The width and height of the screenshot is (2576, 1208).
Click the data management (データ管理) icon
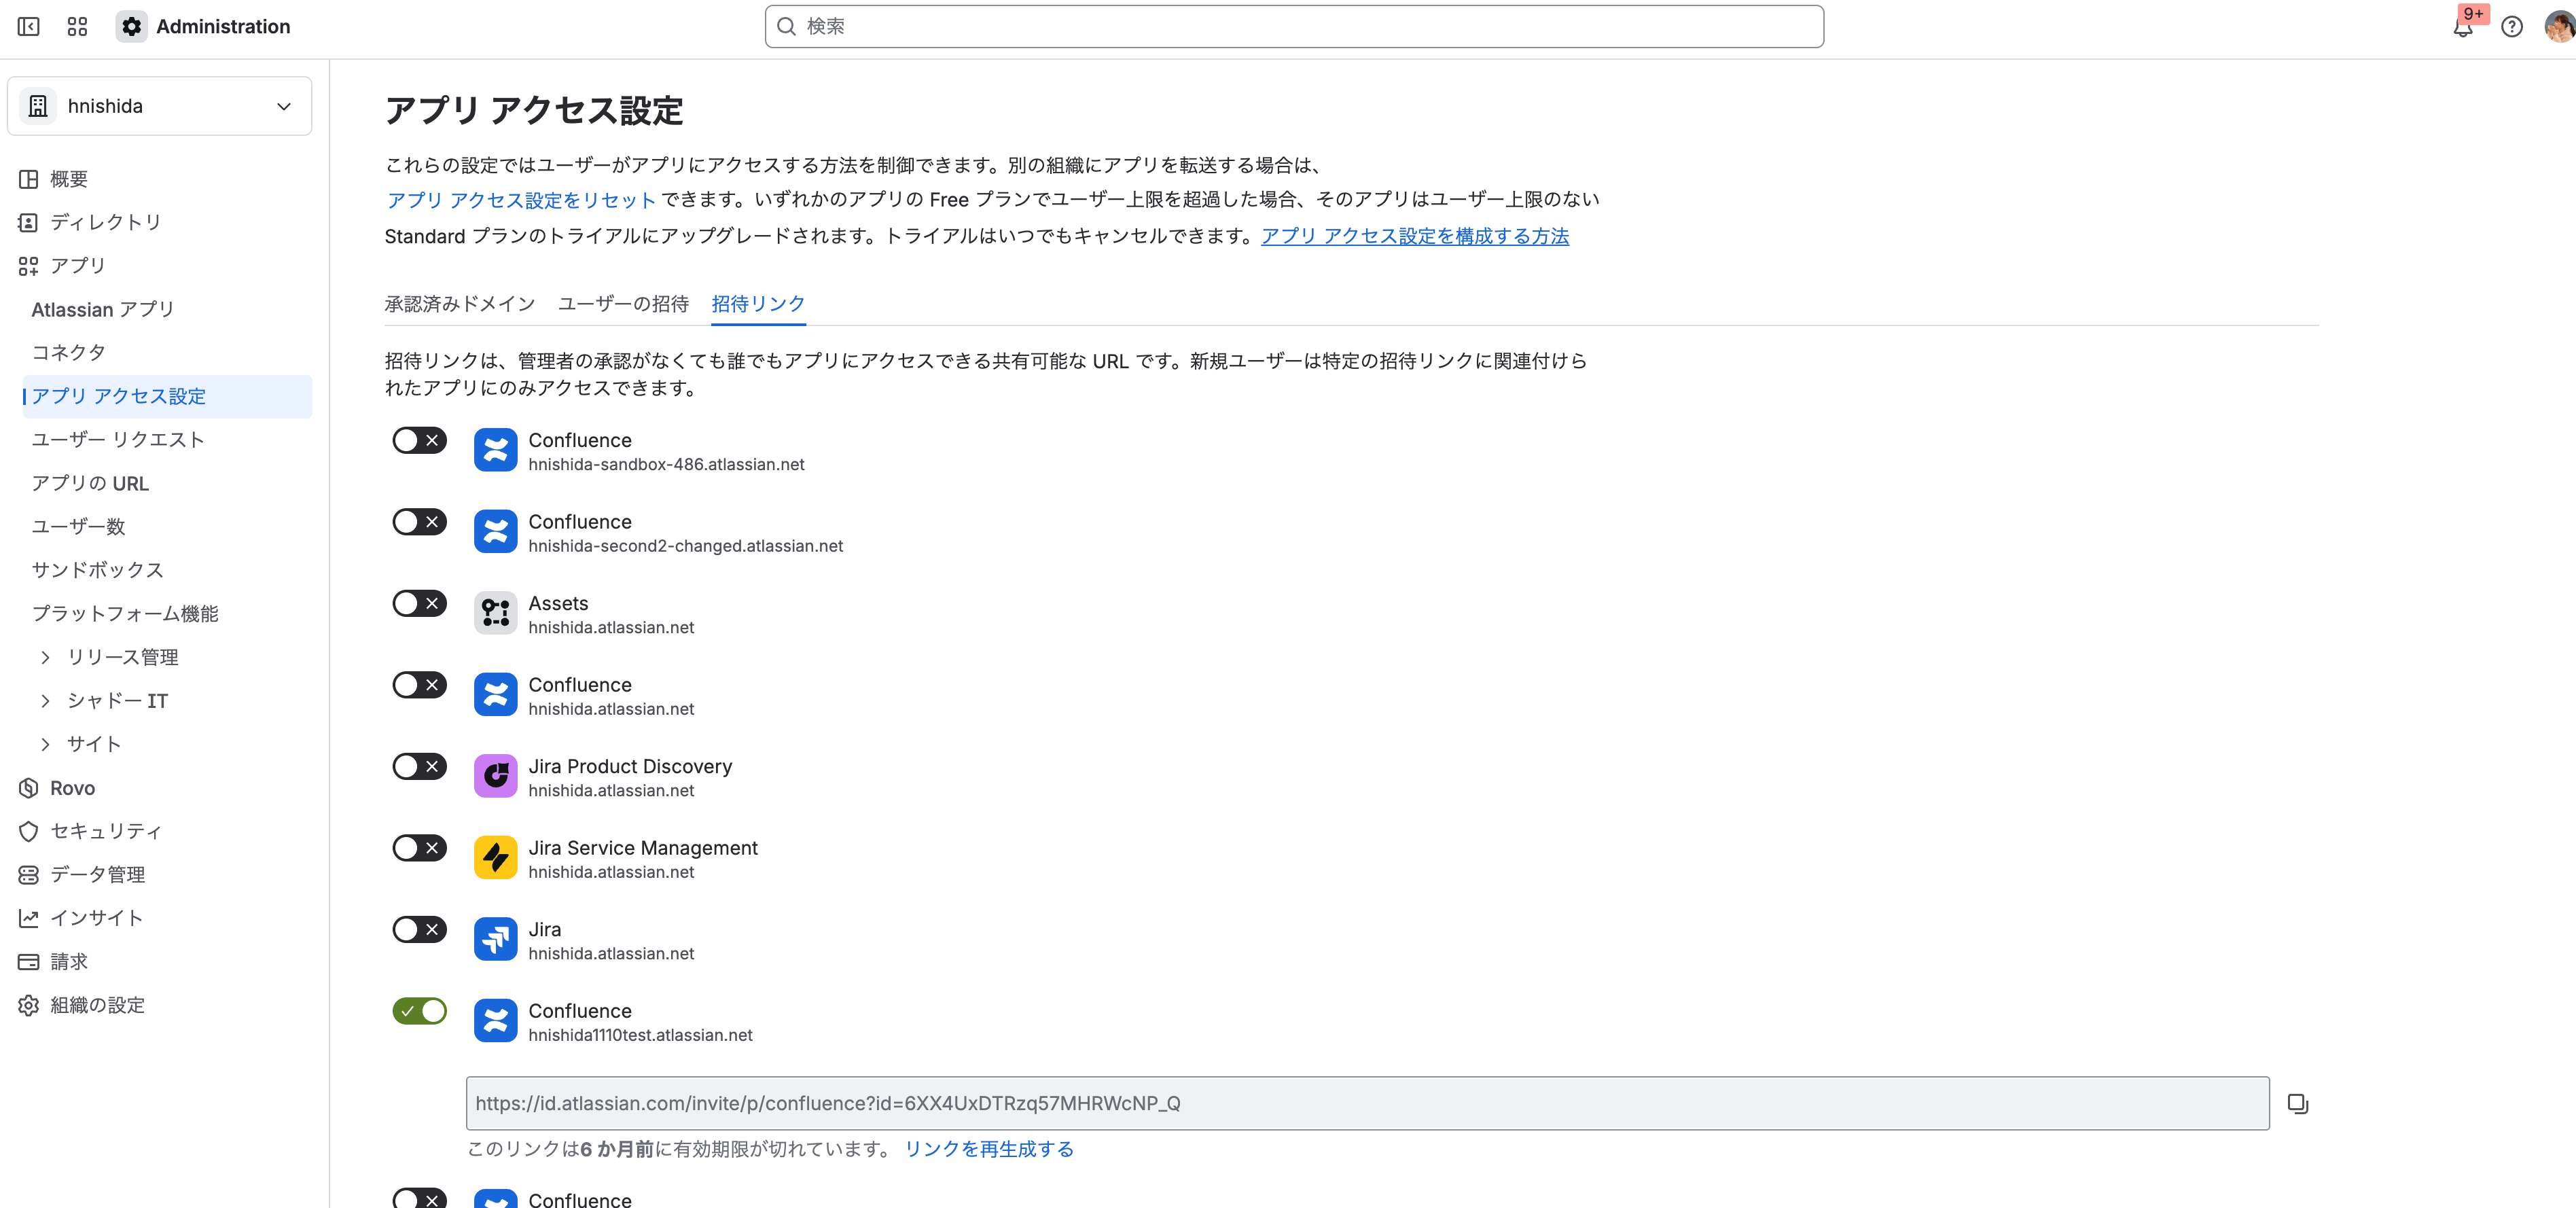point(29,875)
